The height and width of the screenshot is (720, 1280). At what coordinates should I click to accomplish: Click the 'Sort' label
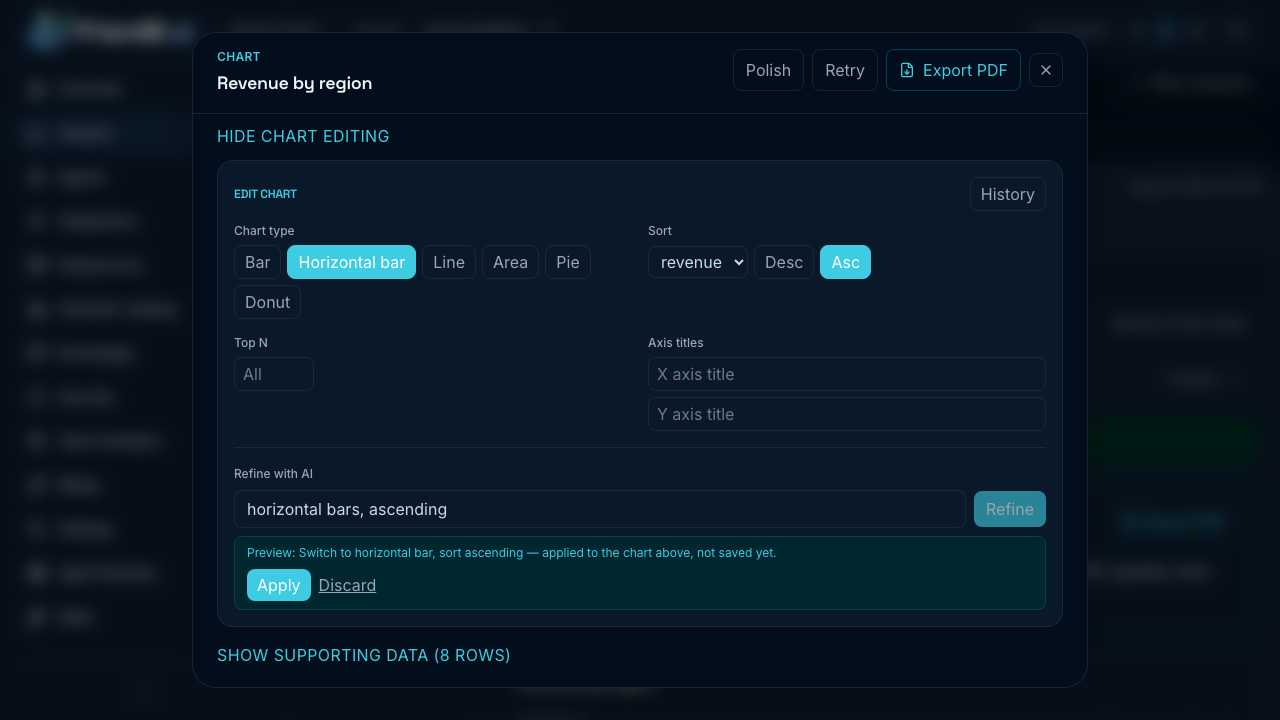[x=660, y=231]
